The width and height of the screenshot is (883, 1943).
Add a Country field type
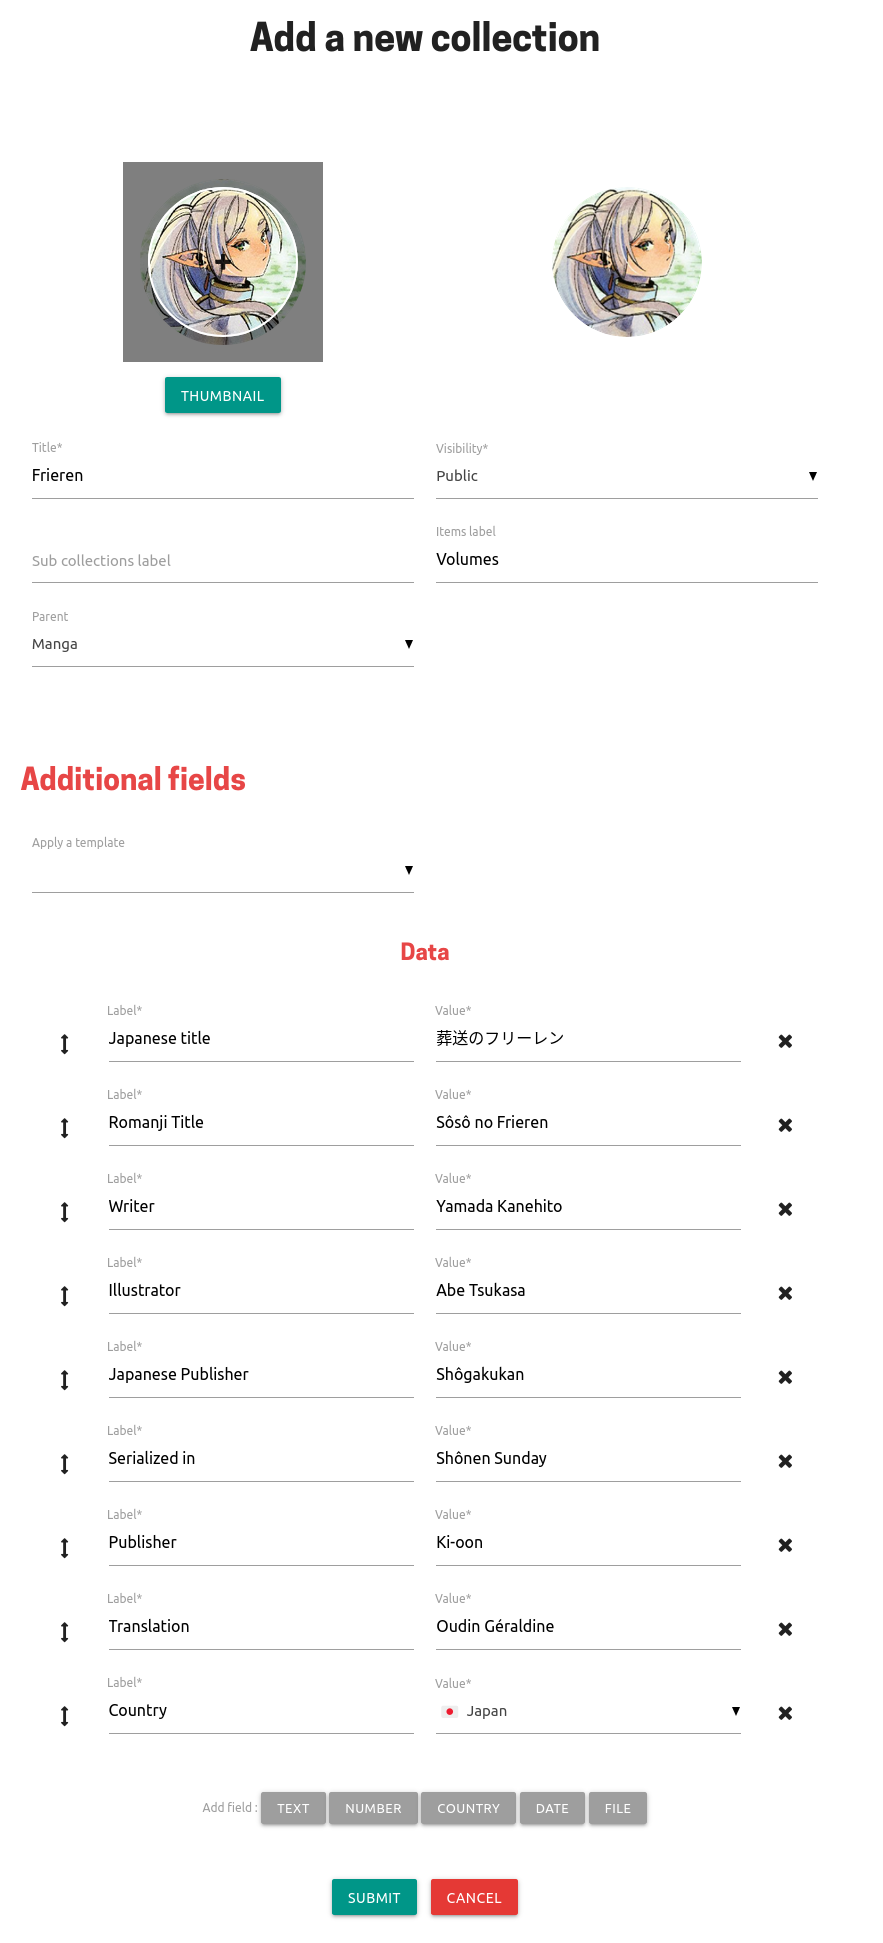coord(468,1808)
